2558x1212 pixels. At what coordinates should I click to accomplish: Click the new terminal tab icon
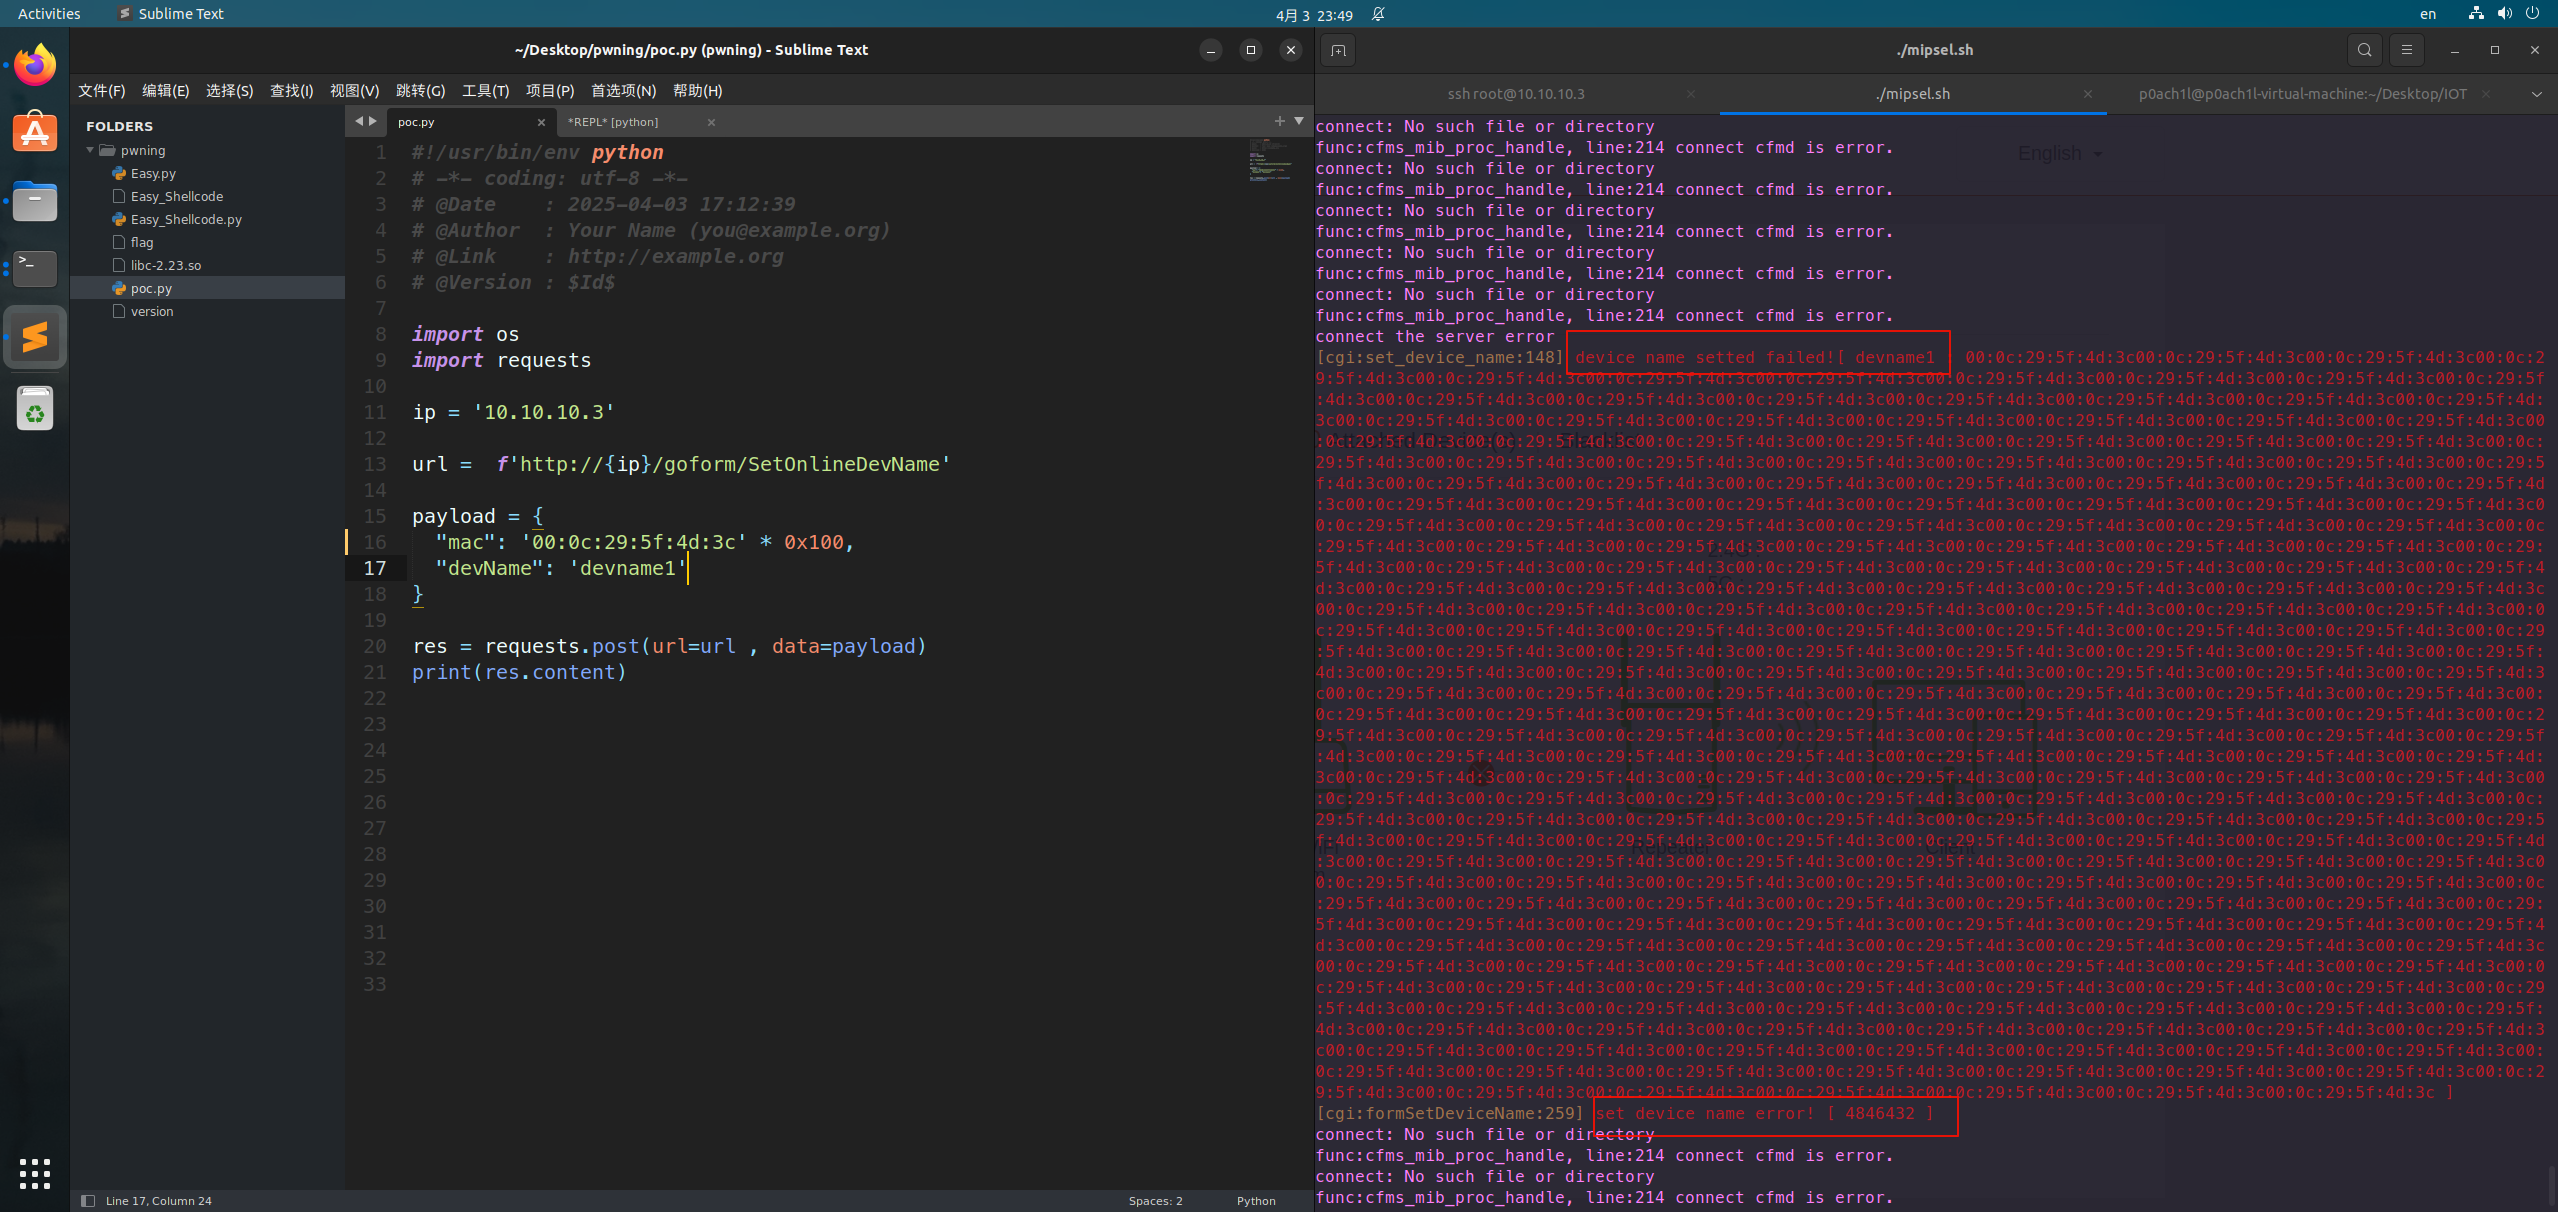(x=1338, y=50)
